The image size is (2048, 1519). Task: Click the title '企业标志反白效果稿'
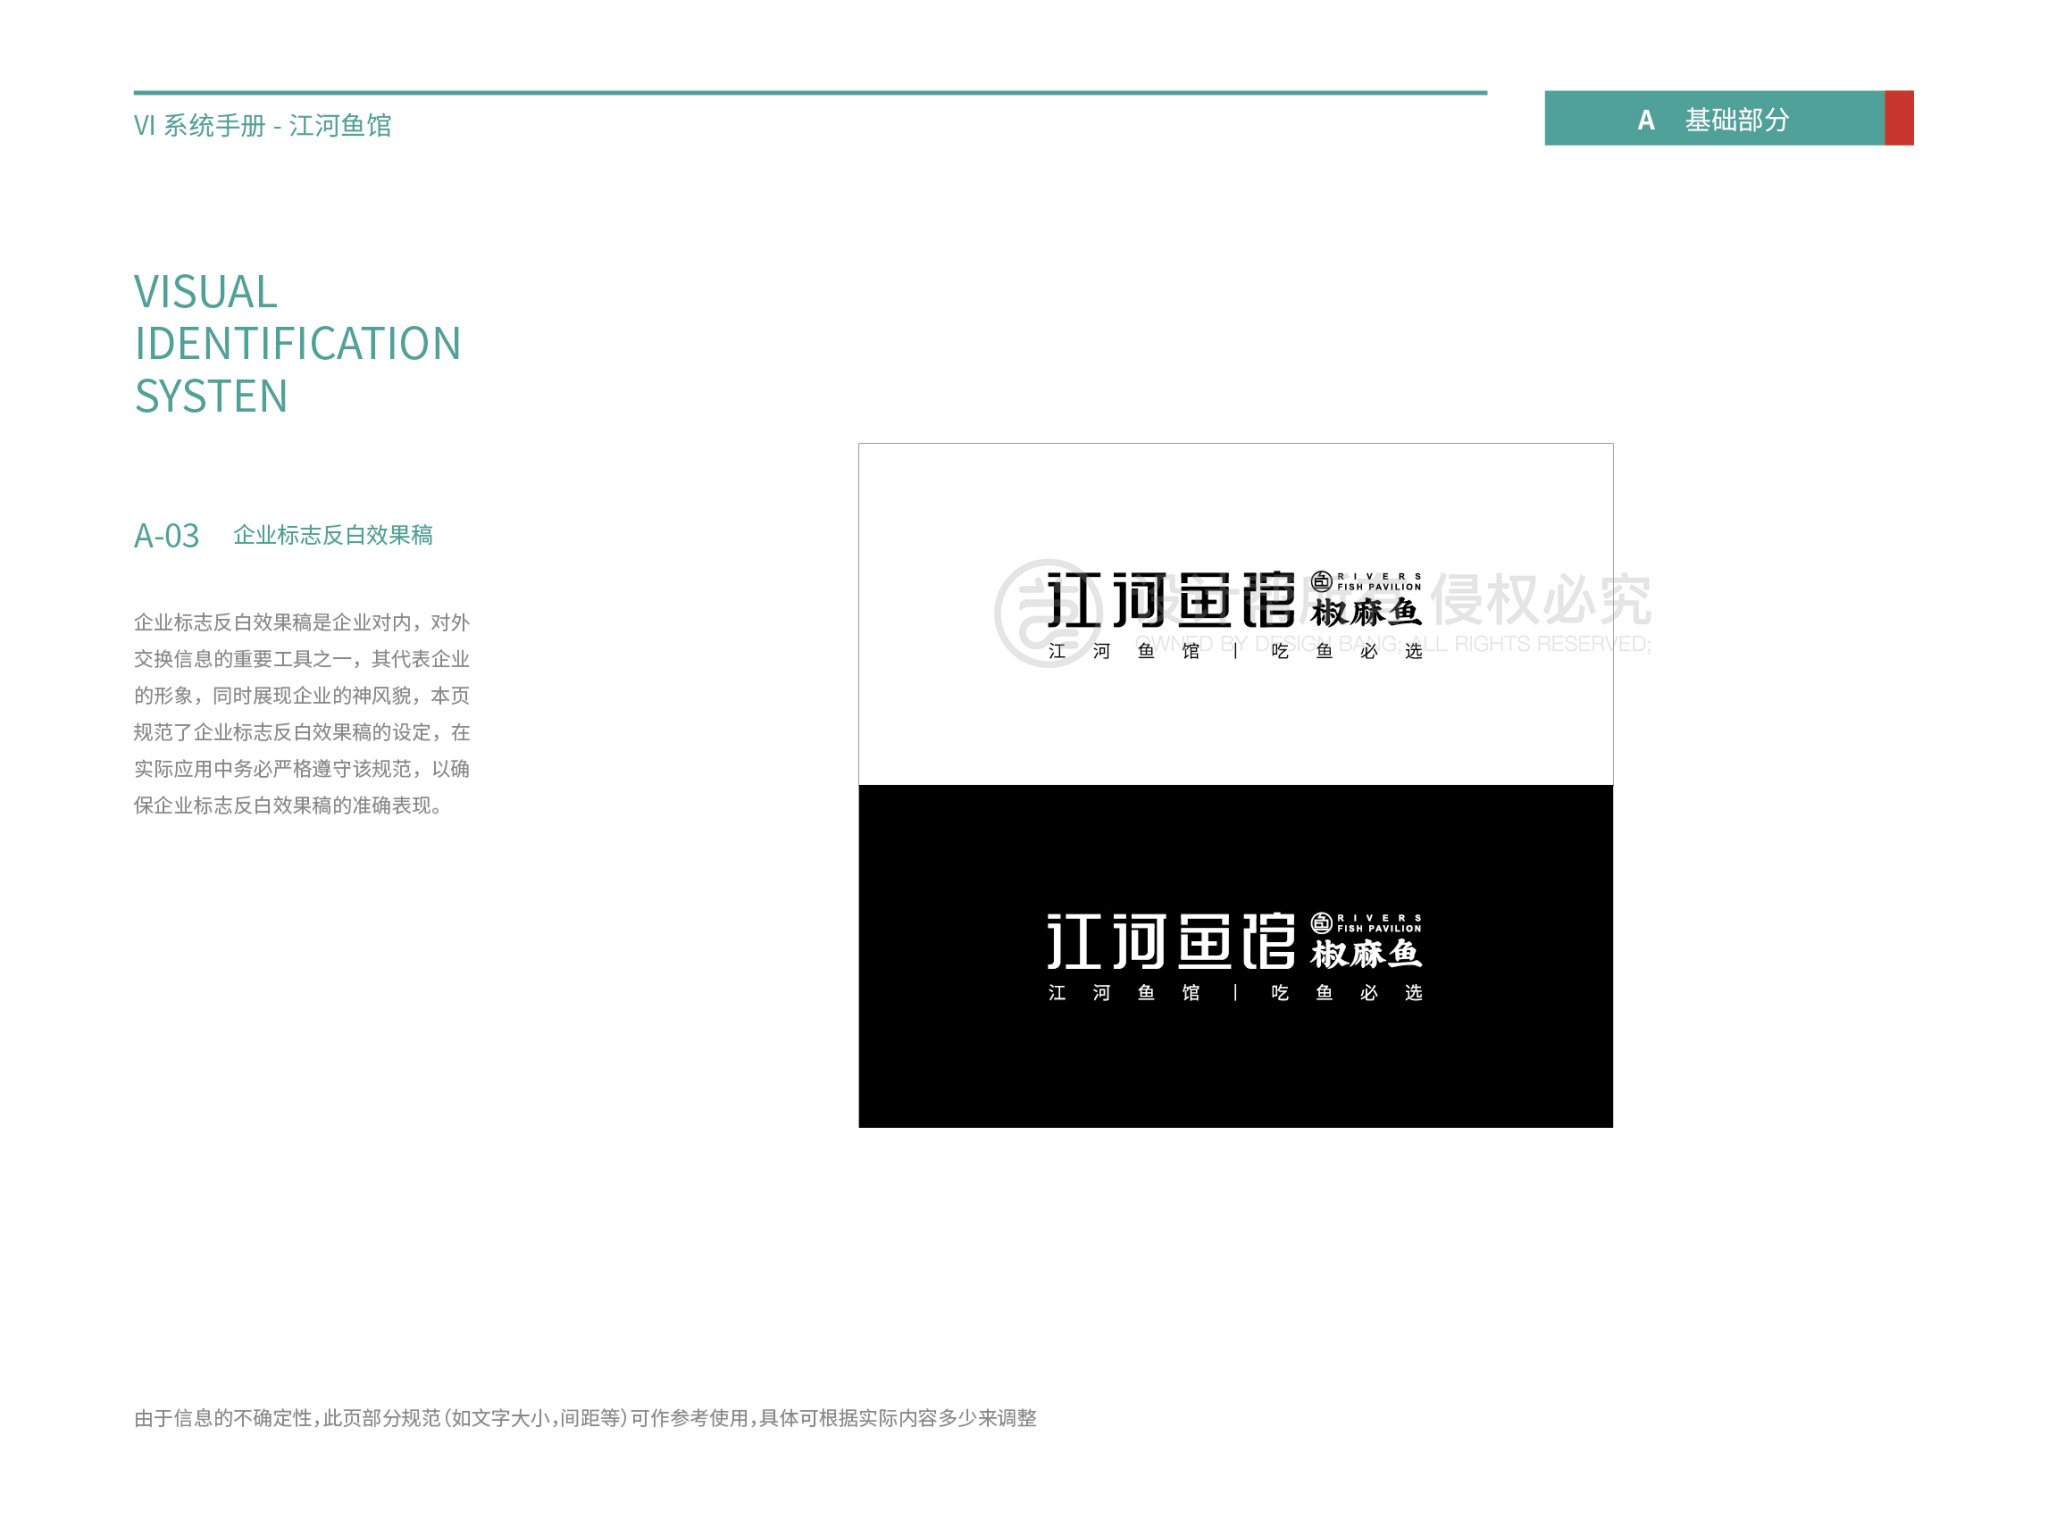[333, 535]
